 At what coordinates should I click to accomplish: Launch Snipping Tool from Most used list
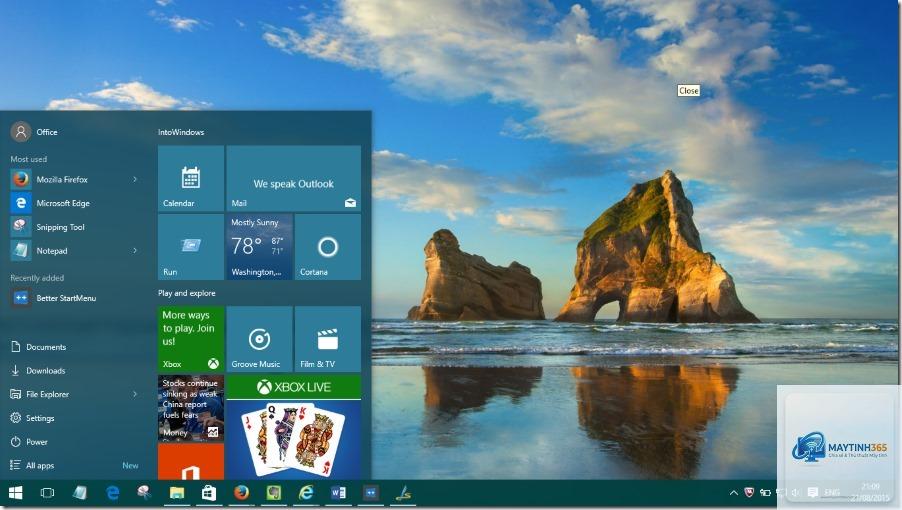[75, 227]
